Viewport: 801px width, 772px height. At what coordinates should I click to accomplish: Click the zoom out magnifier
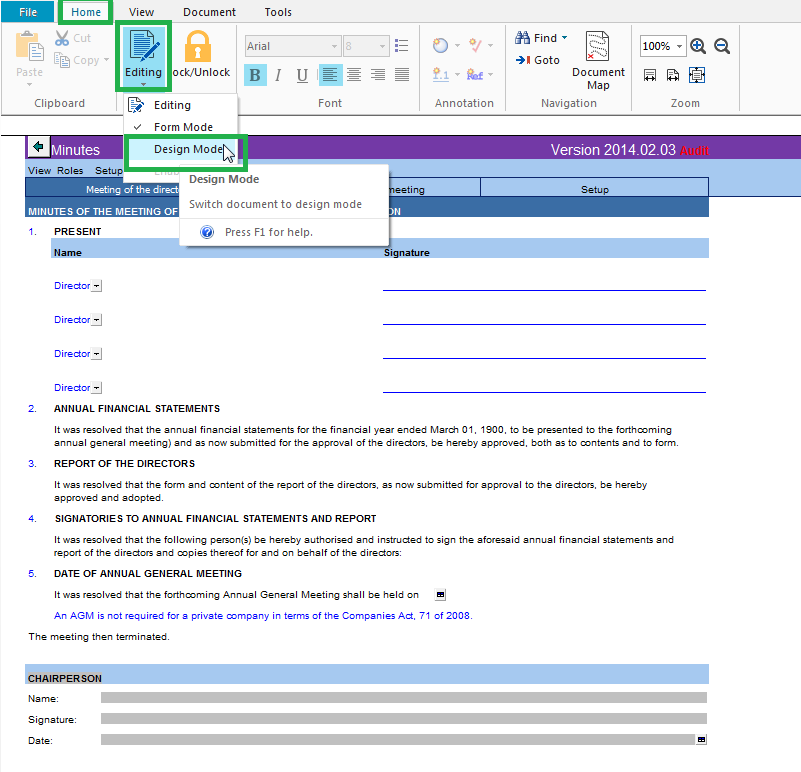coord(721,46)
